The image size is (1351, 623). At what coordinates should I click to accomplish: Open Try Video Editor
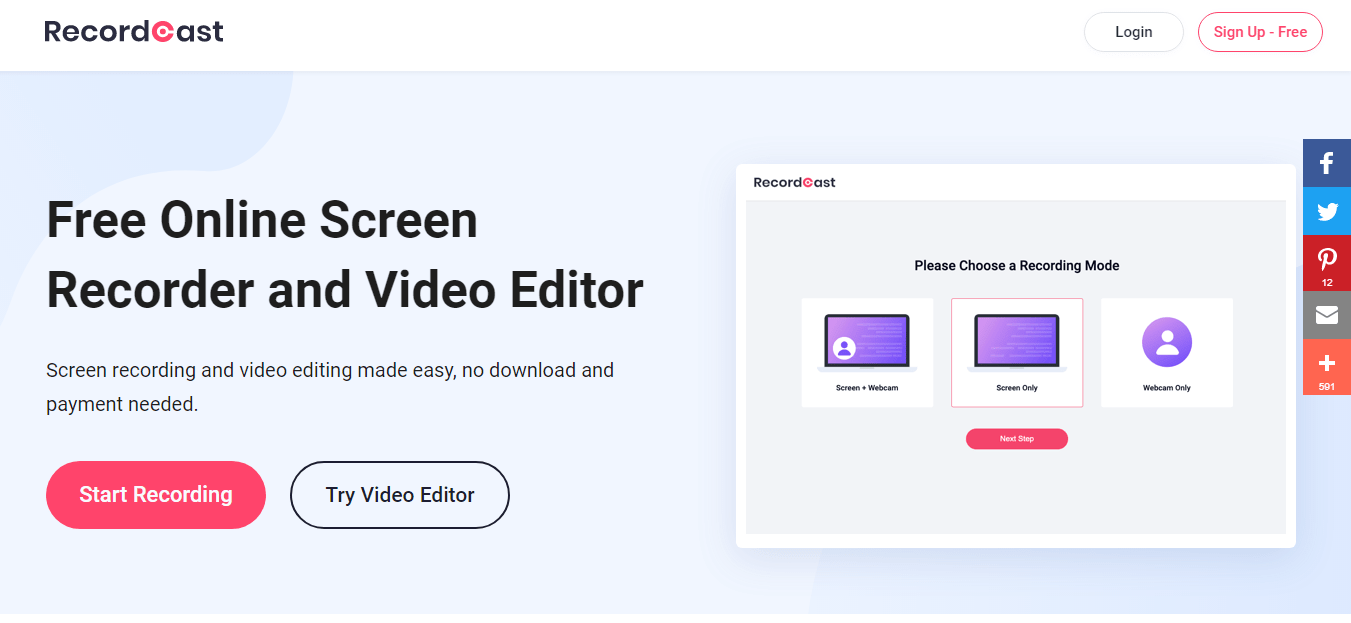point(399,495)
